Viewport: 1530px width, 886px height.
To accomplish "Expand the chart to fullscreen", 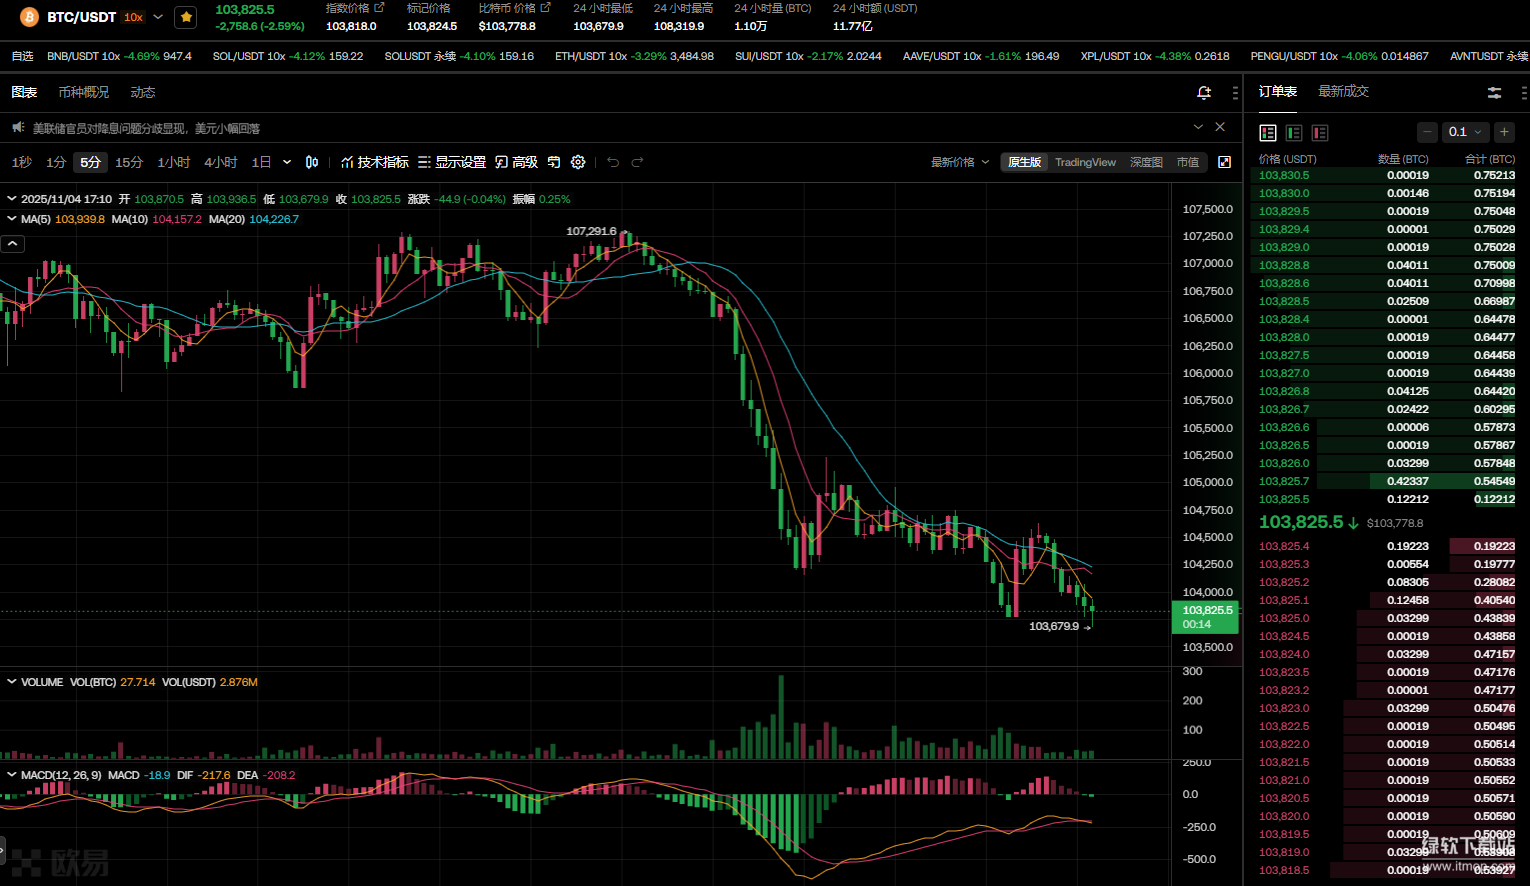I will click(x=1224, y=162).
